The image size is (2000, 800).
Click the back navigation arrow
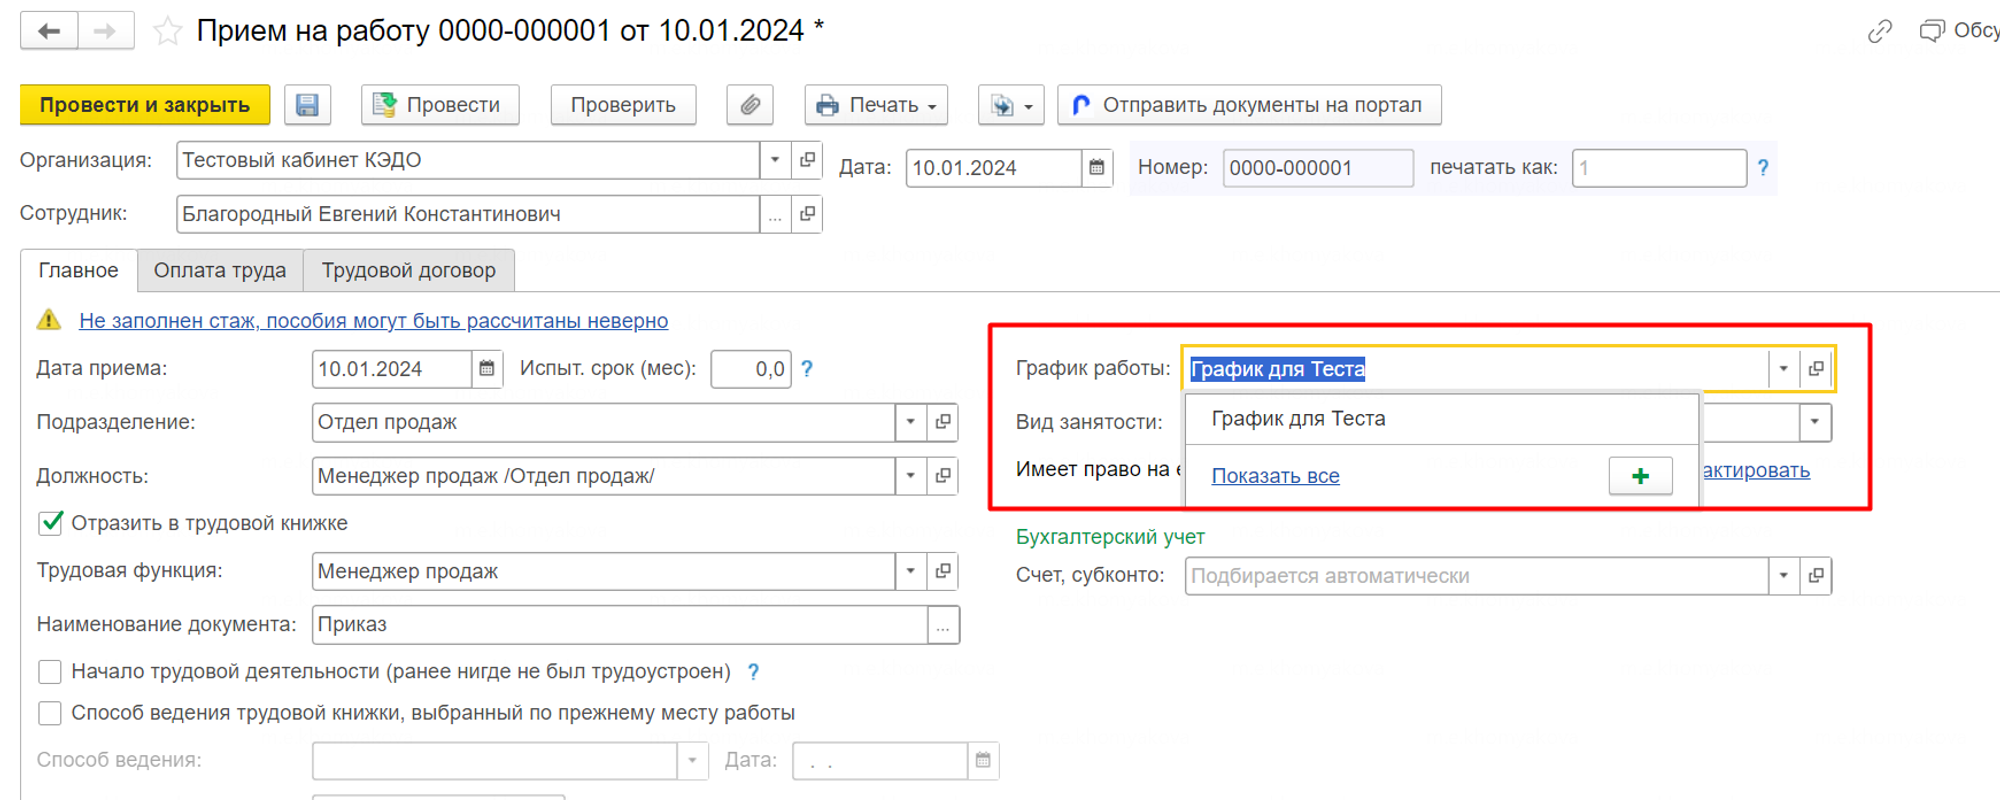(49, 31)
